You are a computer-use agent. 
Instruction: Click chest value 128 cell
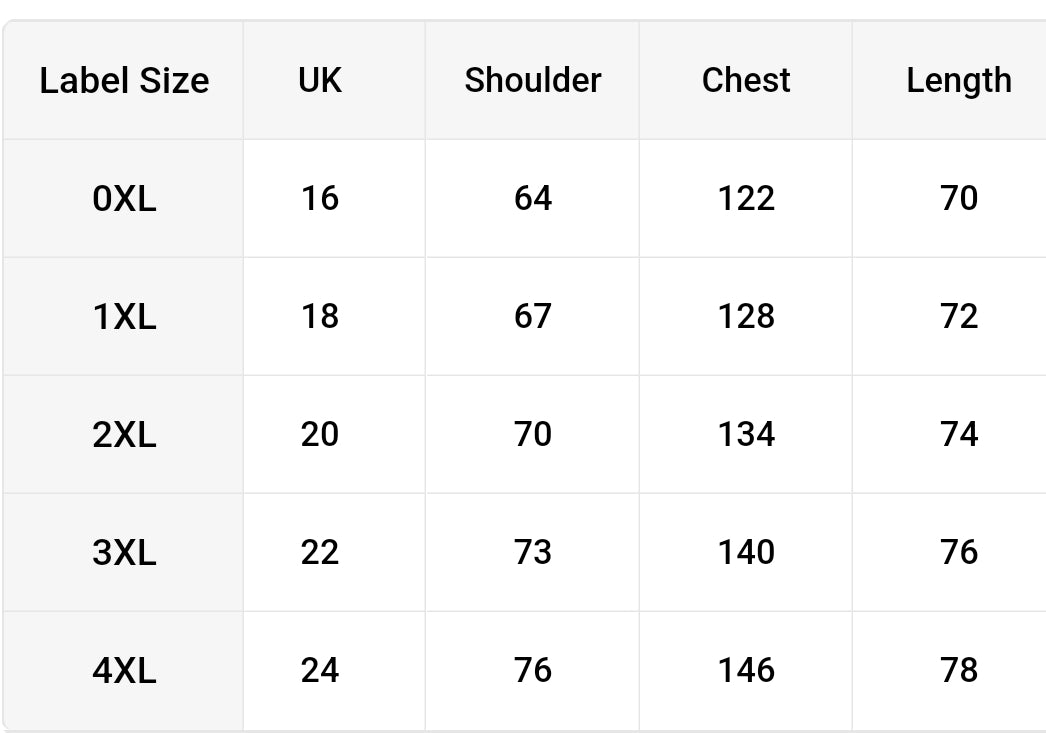tap(746, 317)
